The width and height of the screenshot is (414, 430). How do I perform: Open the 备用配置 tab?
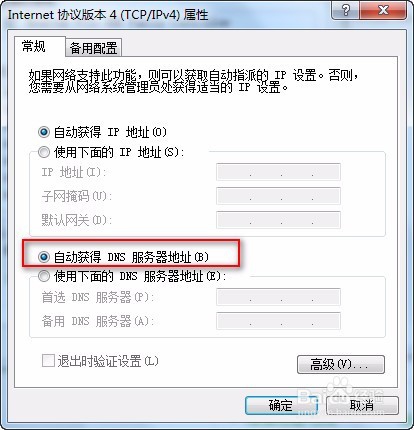(93, 48)
